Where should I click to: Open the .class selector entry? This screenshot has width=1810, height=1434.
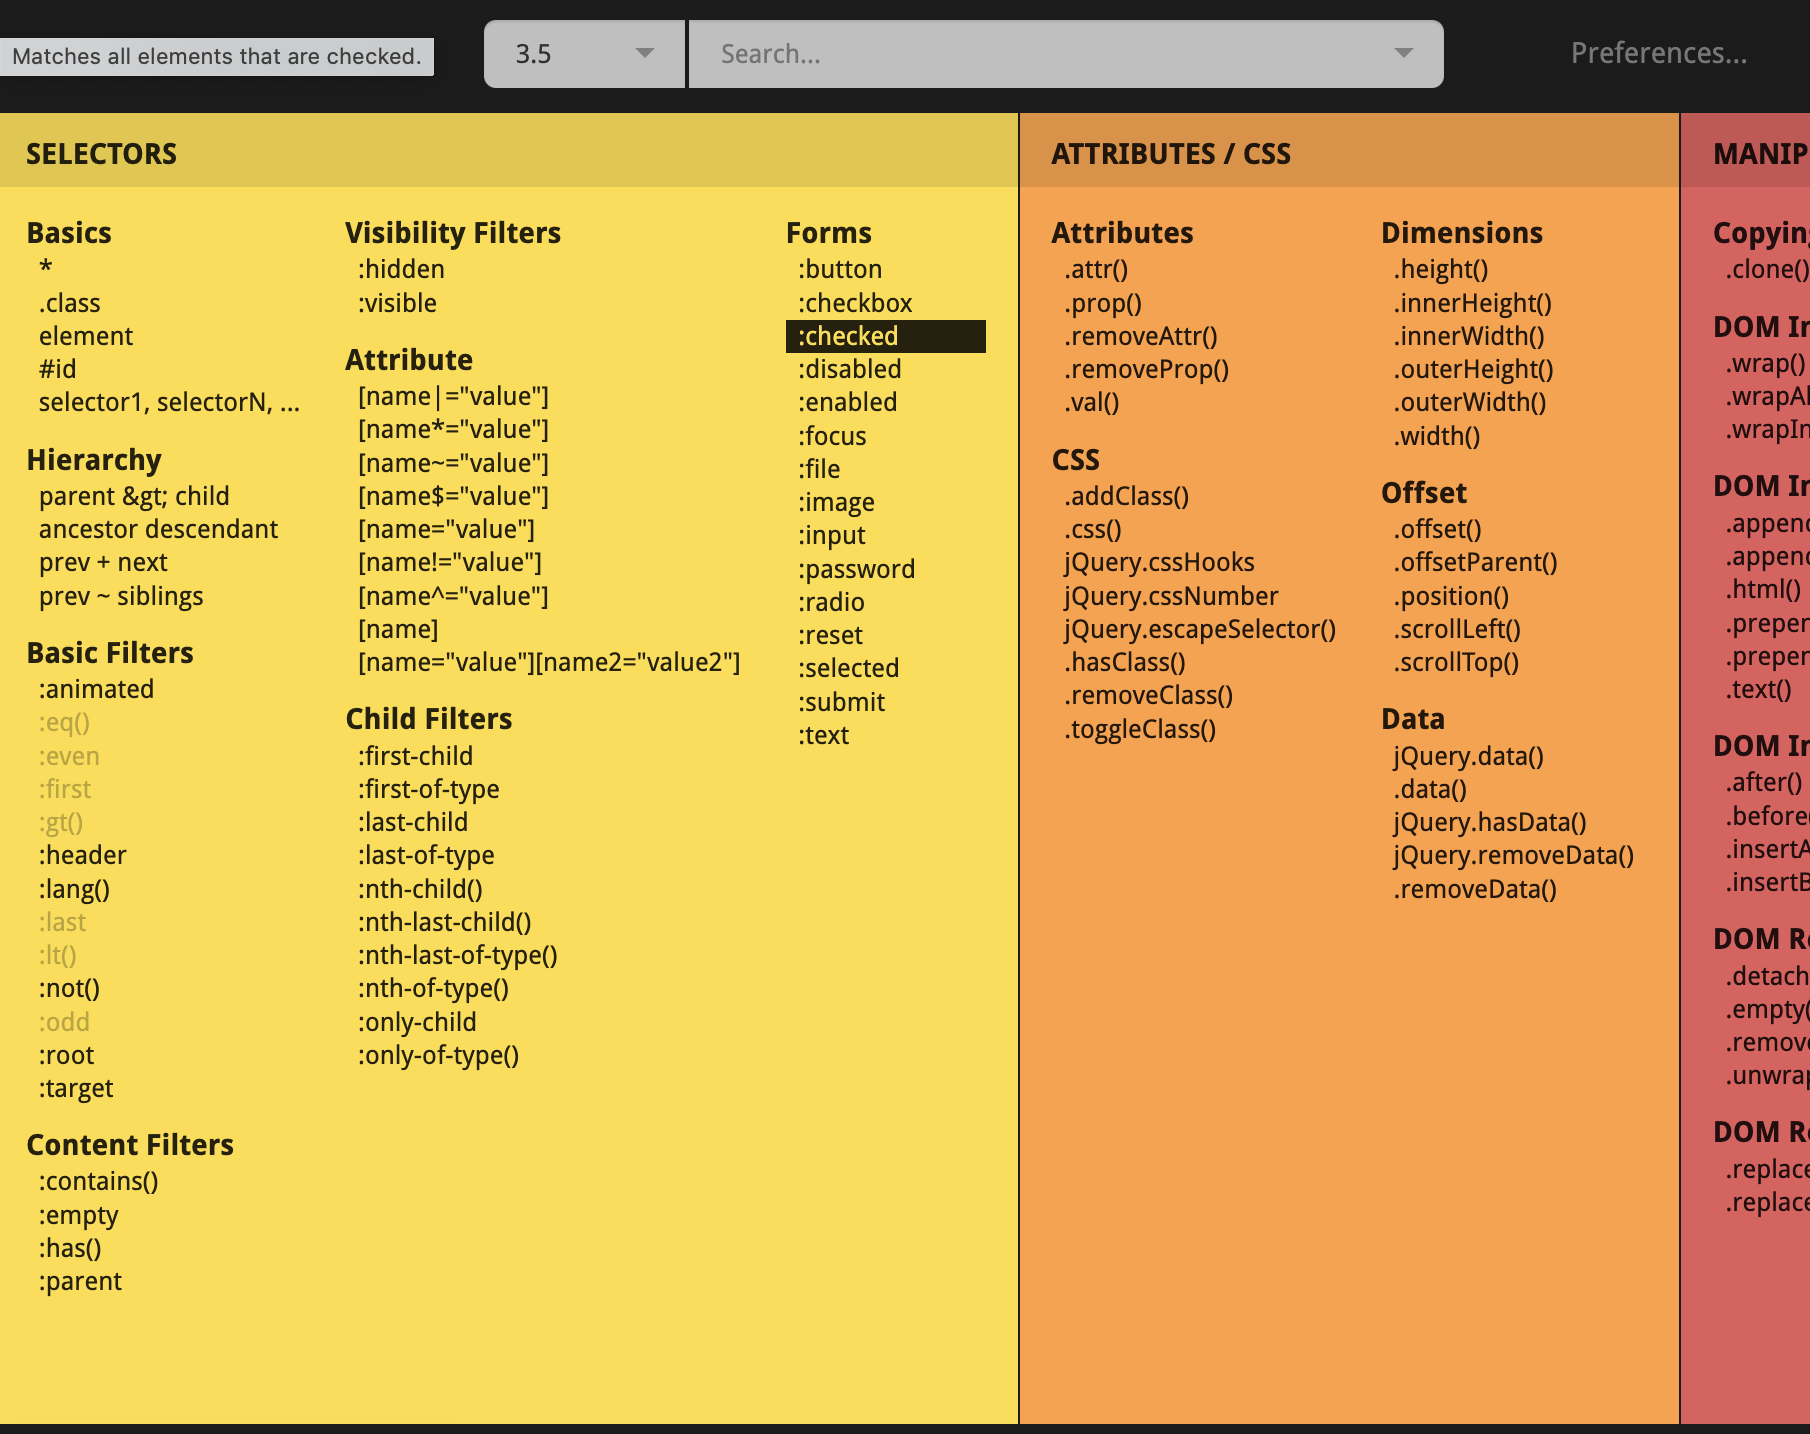coord(70,303)
